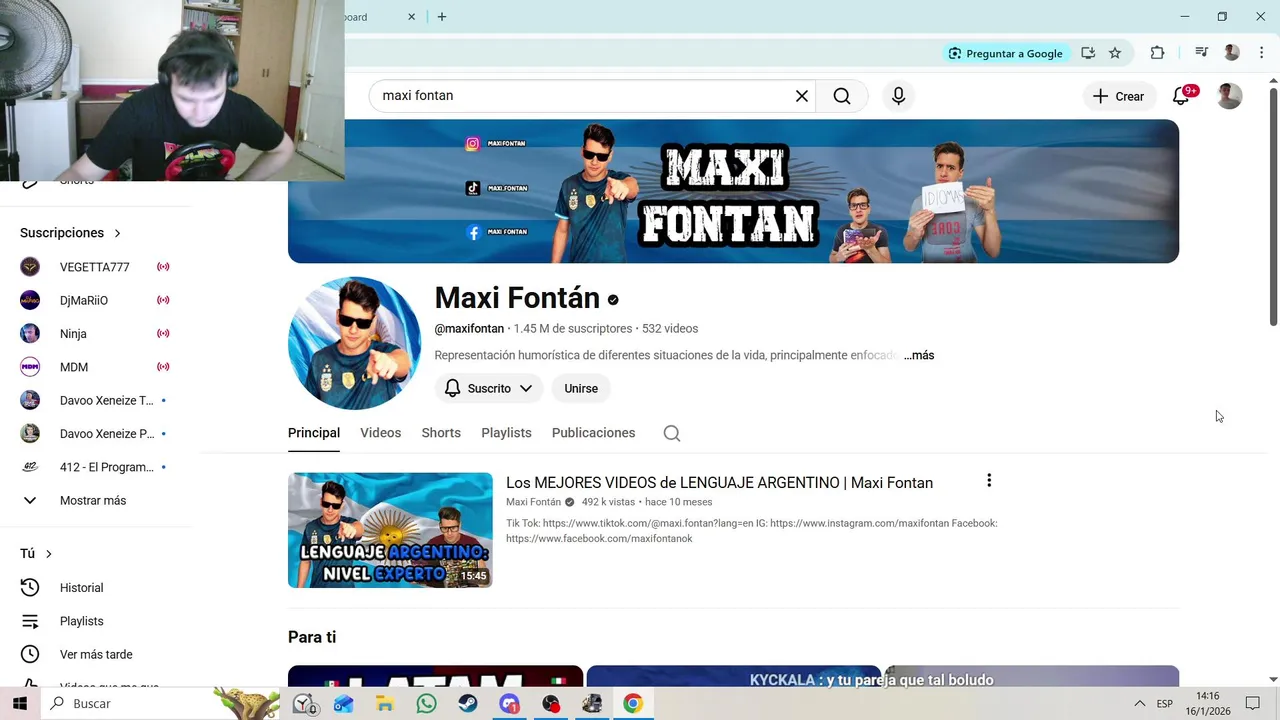The height and width of the screenshot is (720, 1280).
Task: Open Steam from the taskbar
Action: 468,704
